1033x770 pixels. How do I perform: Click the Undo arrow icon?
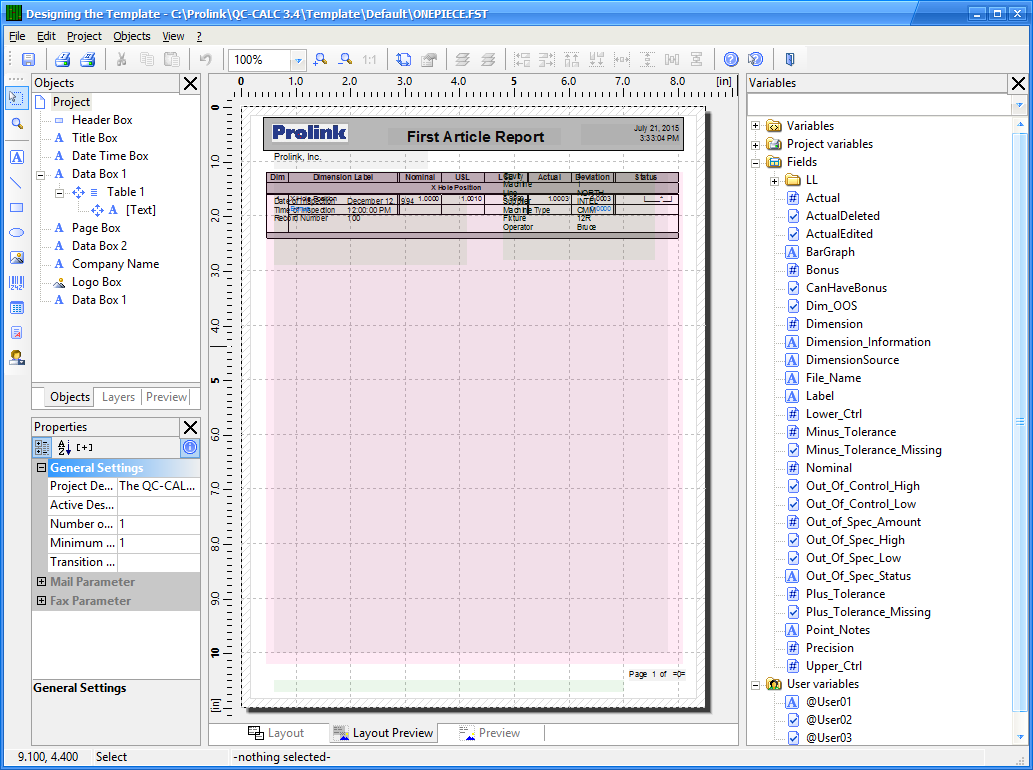click(x=206, y=60)
